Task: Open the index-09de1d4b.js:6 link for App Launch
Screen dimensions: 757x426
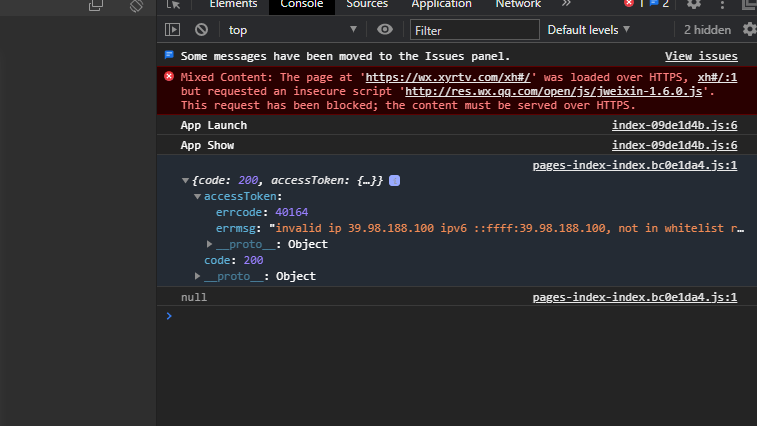Action: [x=674, y=125]
